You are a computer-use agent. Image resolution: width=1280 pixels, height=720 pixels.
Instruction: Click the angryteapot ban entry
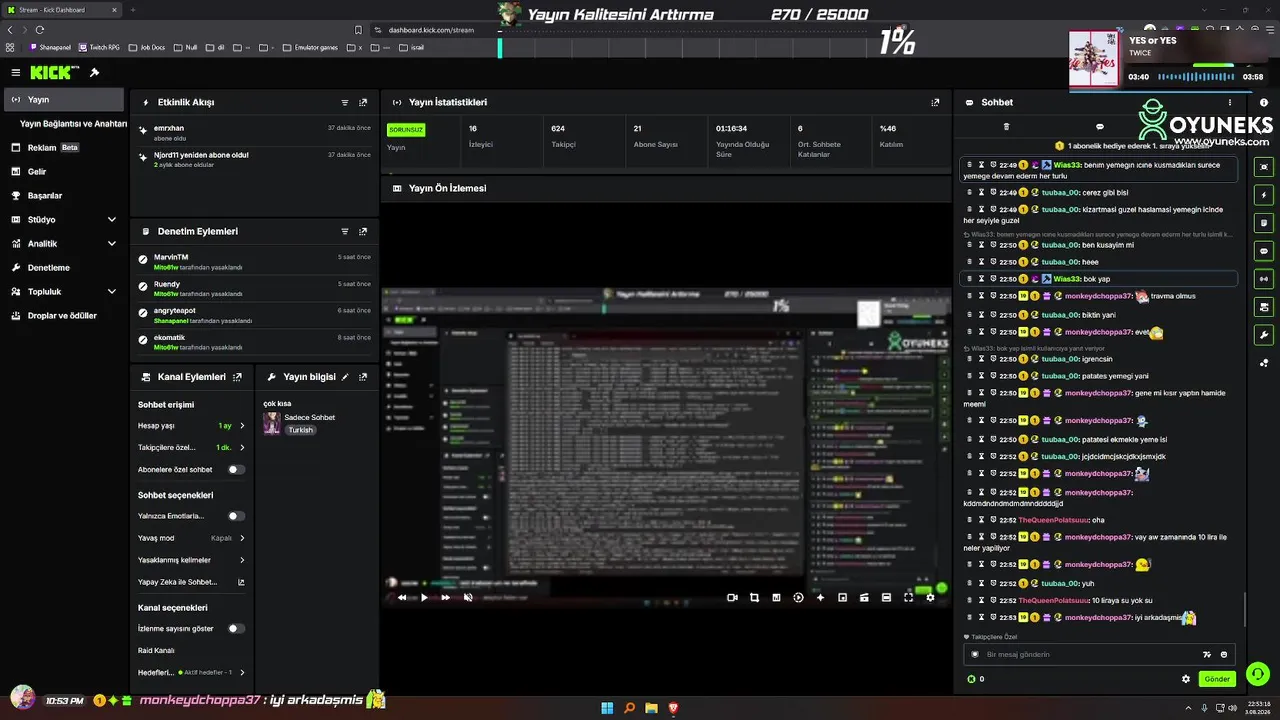[255, 316]
